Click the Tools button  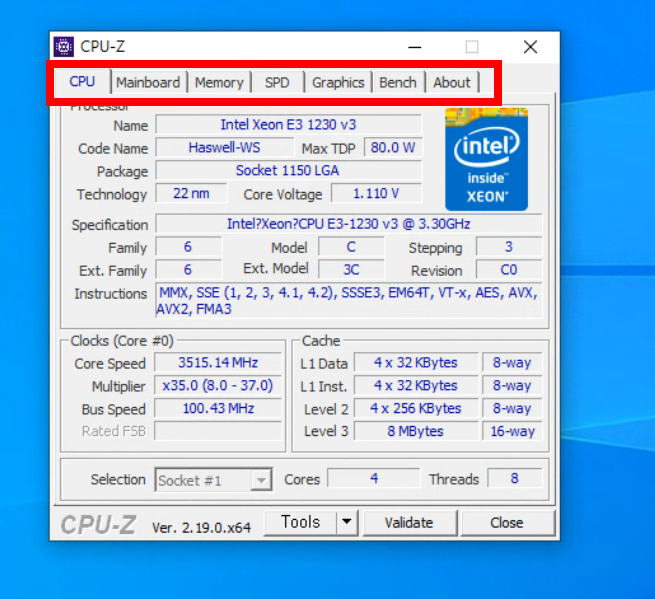300,522
